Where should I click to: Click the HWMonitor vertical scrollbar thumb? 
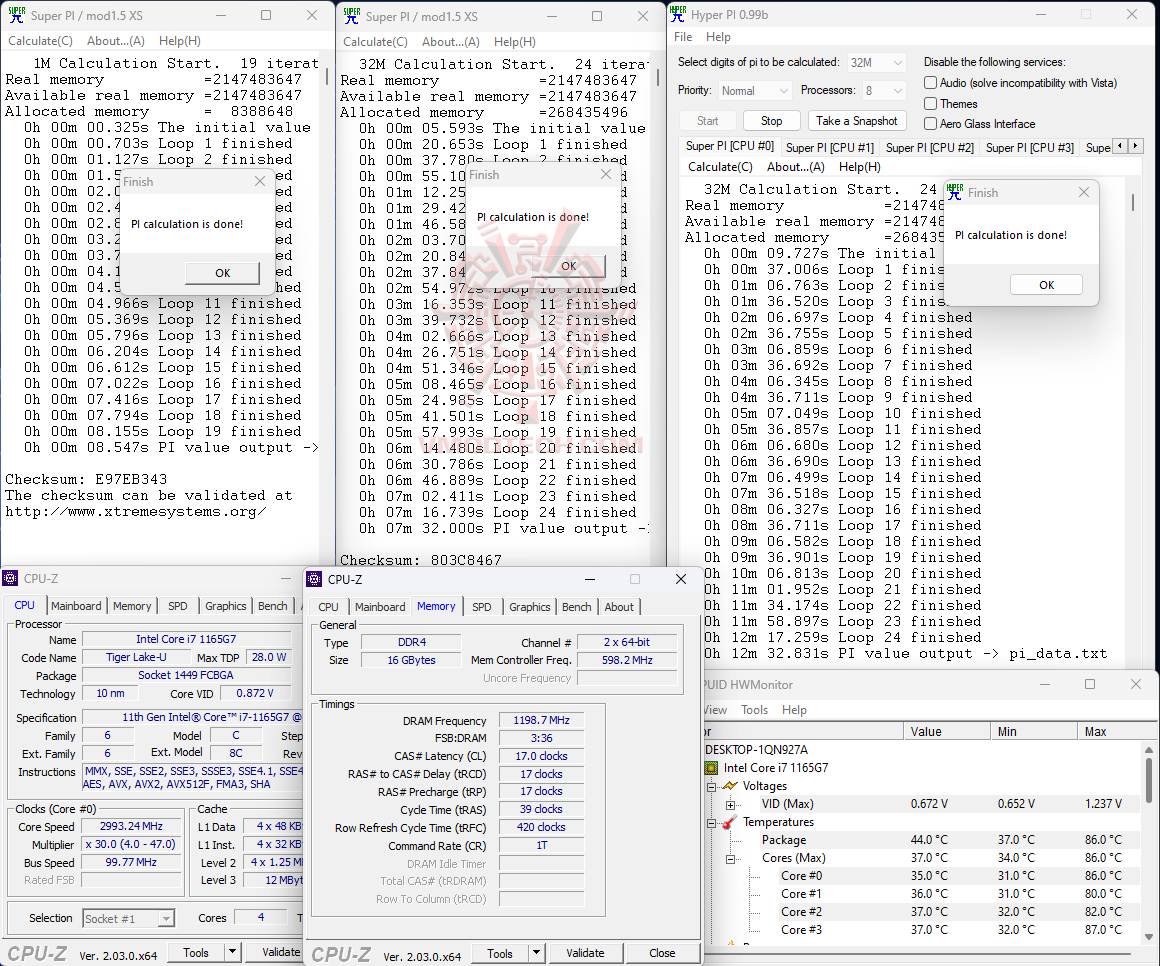point(1148,780)
